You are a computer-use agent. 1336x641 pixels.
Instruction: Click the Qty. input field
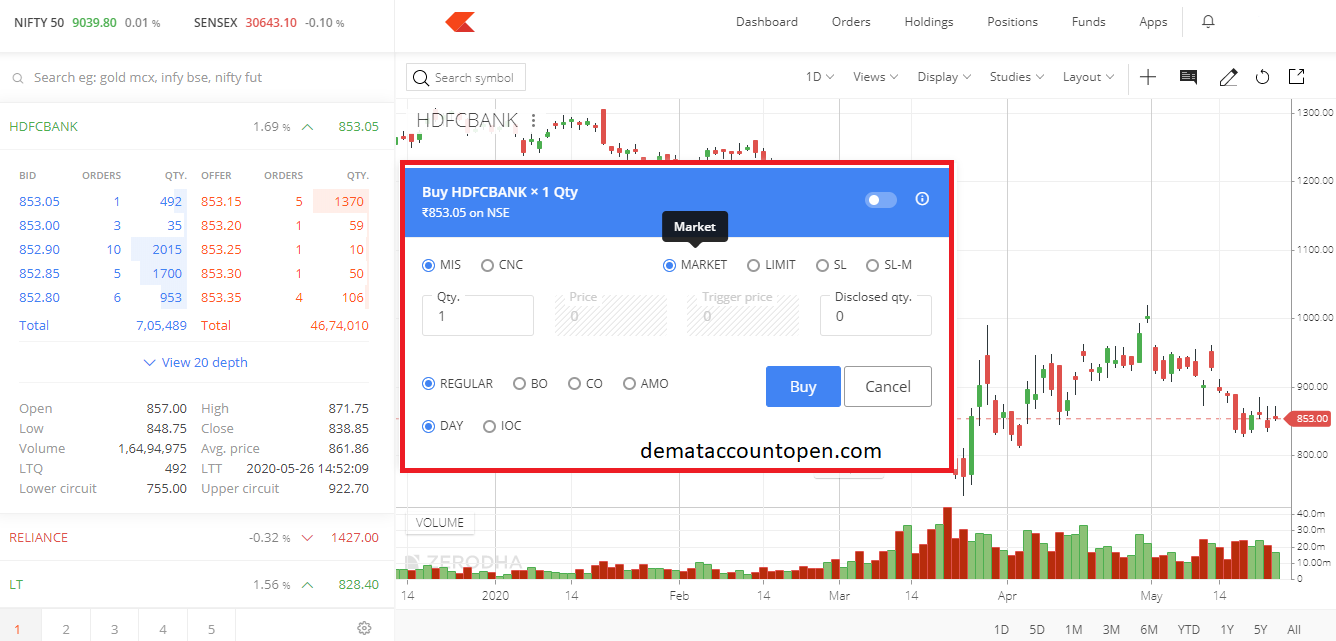[477, 315]
